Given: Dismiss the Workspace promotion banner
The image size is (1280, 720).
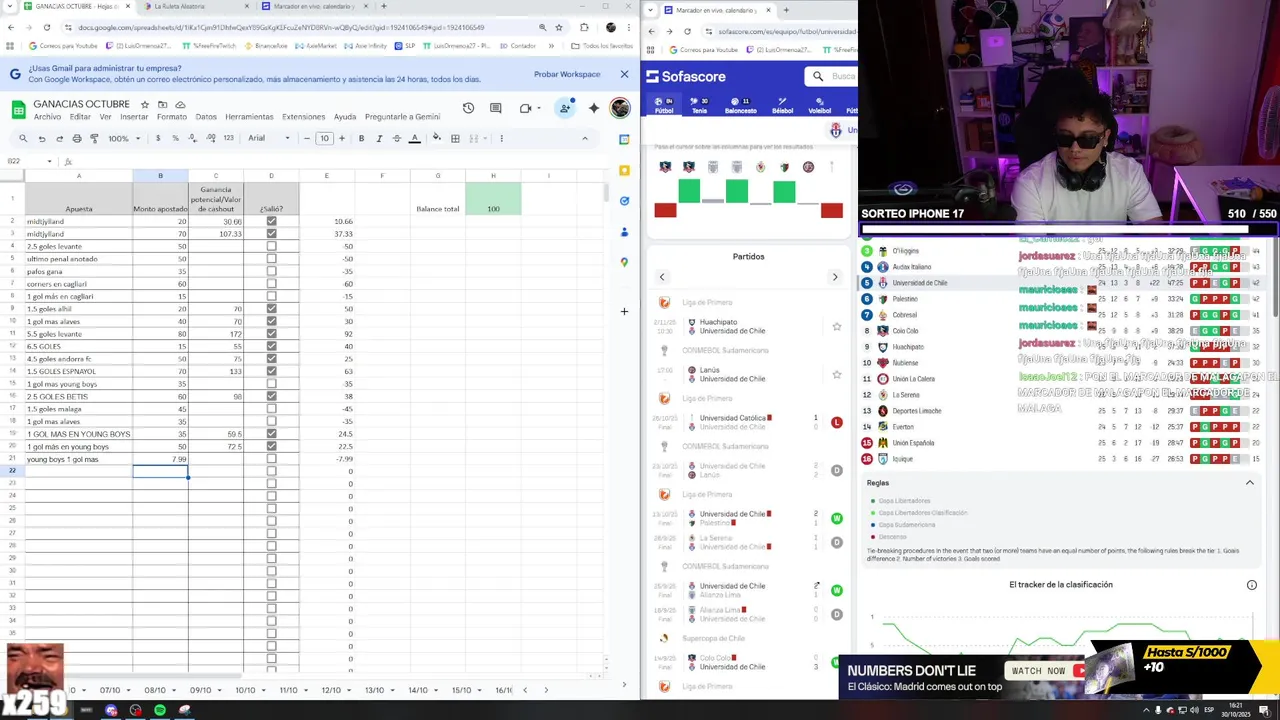Looking at the screenshot, I should pyautogui.click(x=624, y=74).
